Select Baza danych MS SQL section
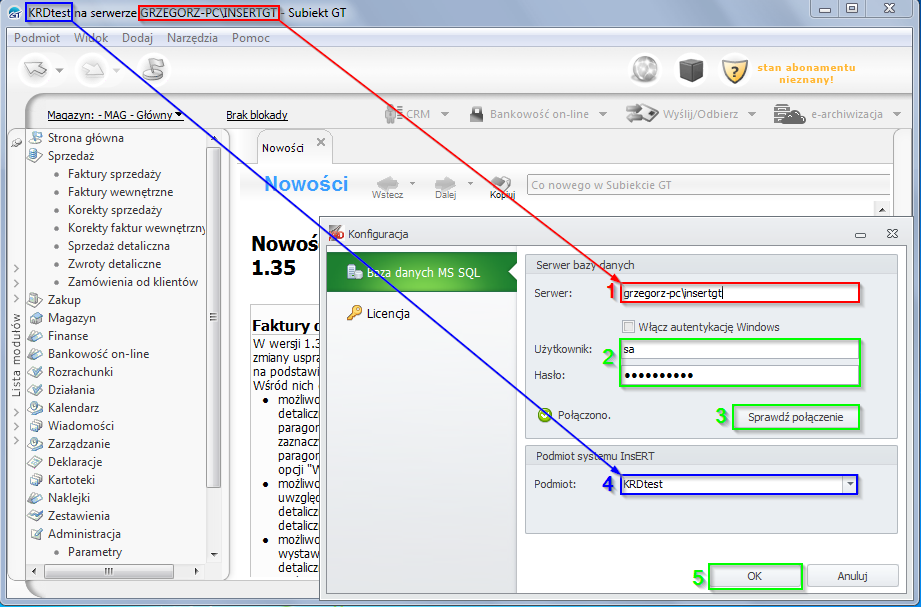921x607 pixels. (x=422, y=272)
